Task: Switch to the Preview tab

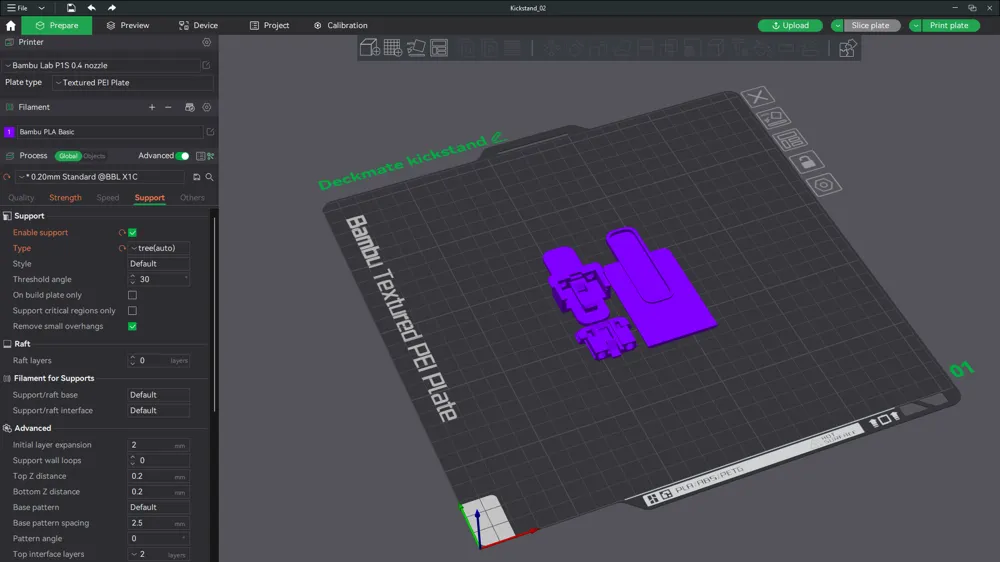Action: click(128, 26)
